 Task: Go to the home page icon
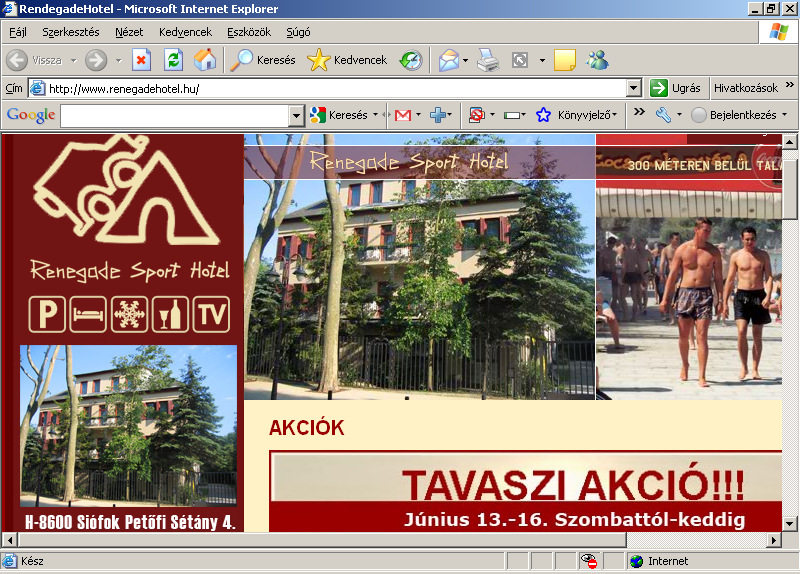point(205,60)
